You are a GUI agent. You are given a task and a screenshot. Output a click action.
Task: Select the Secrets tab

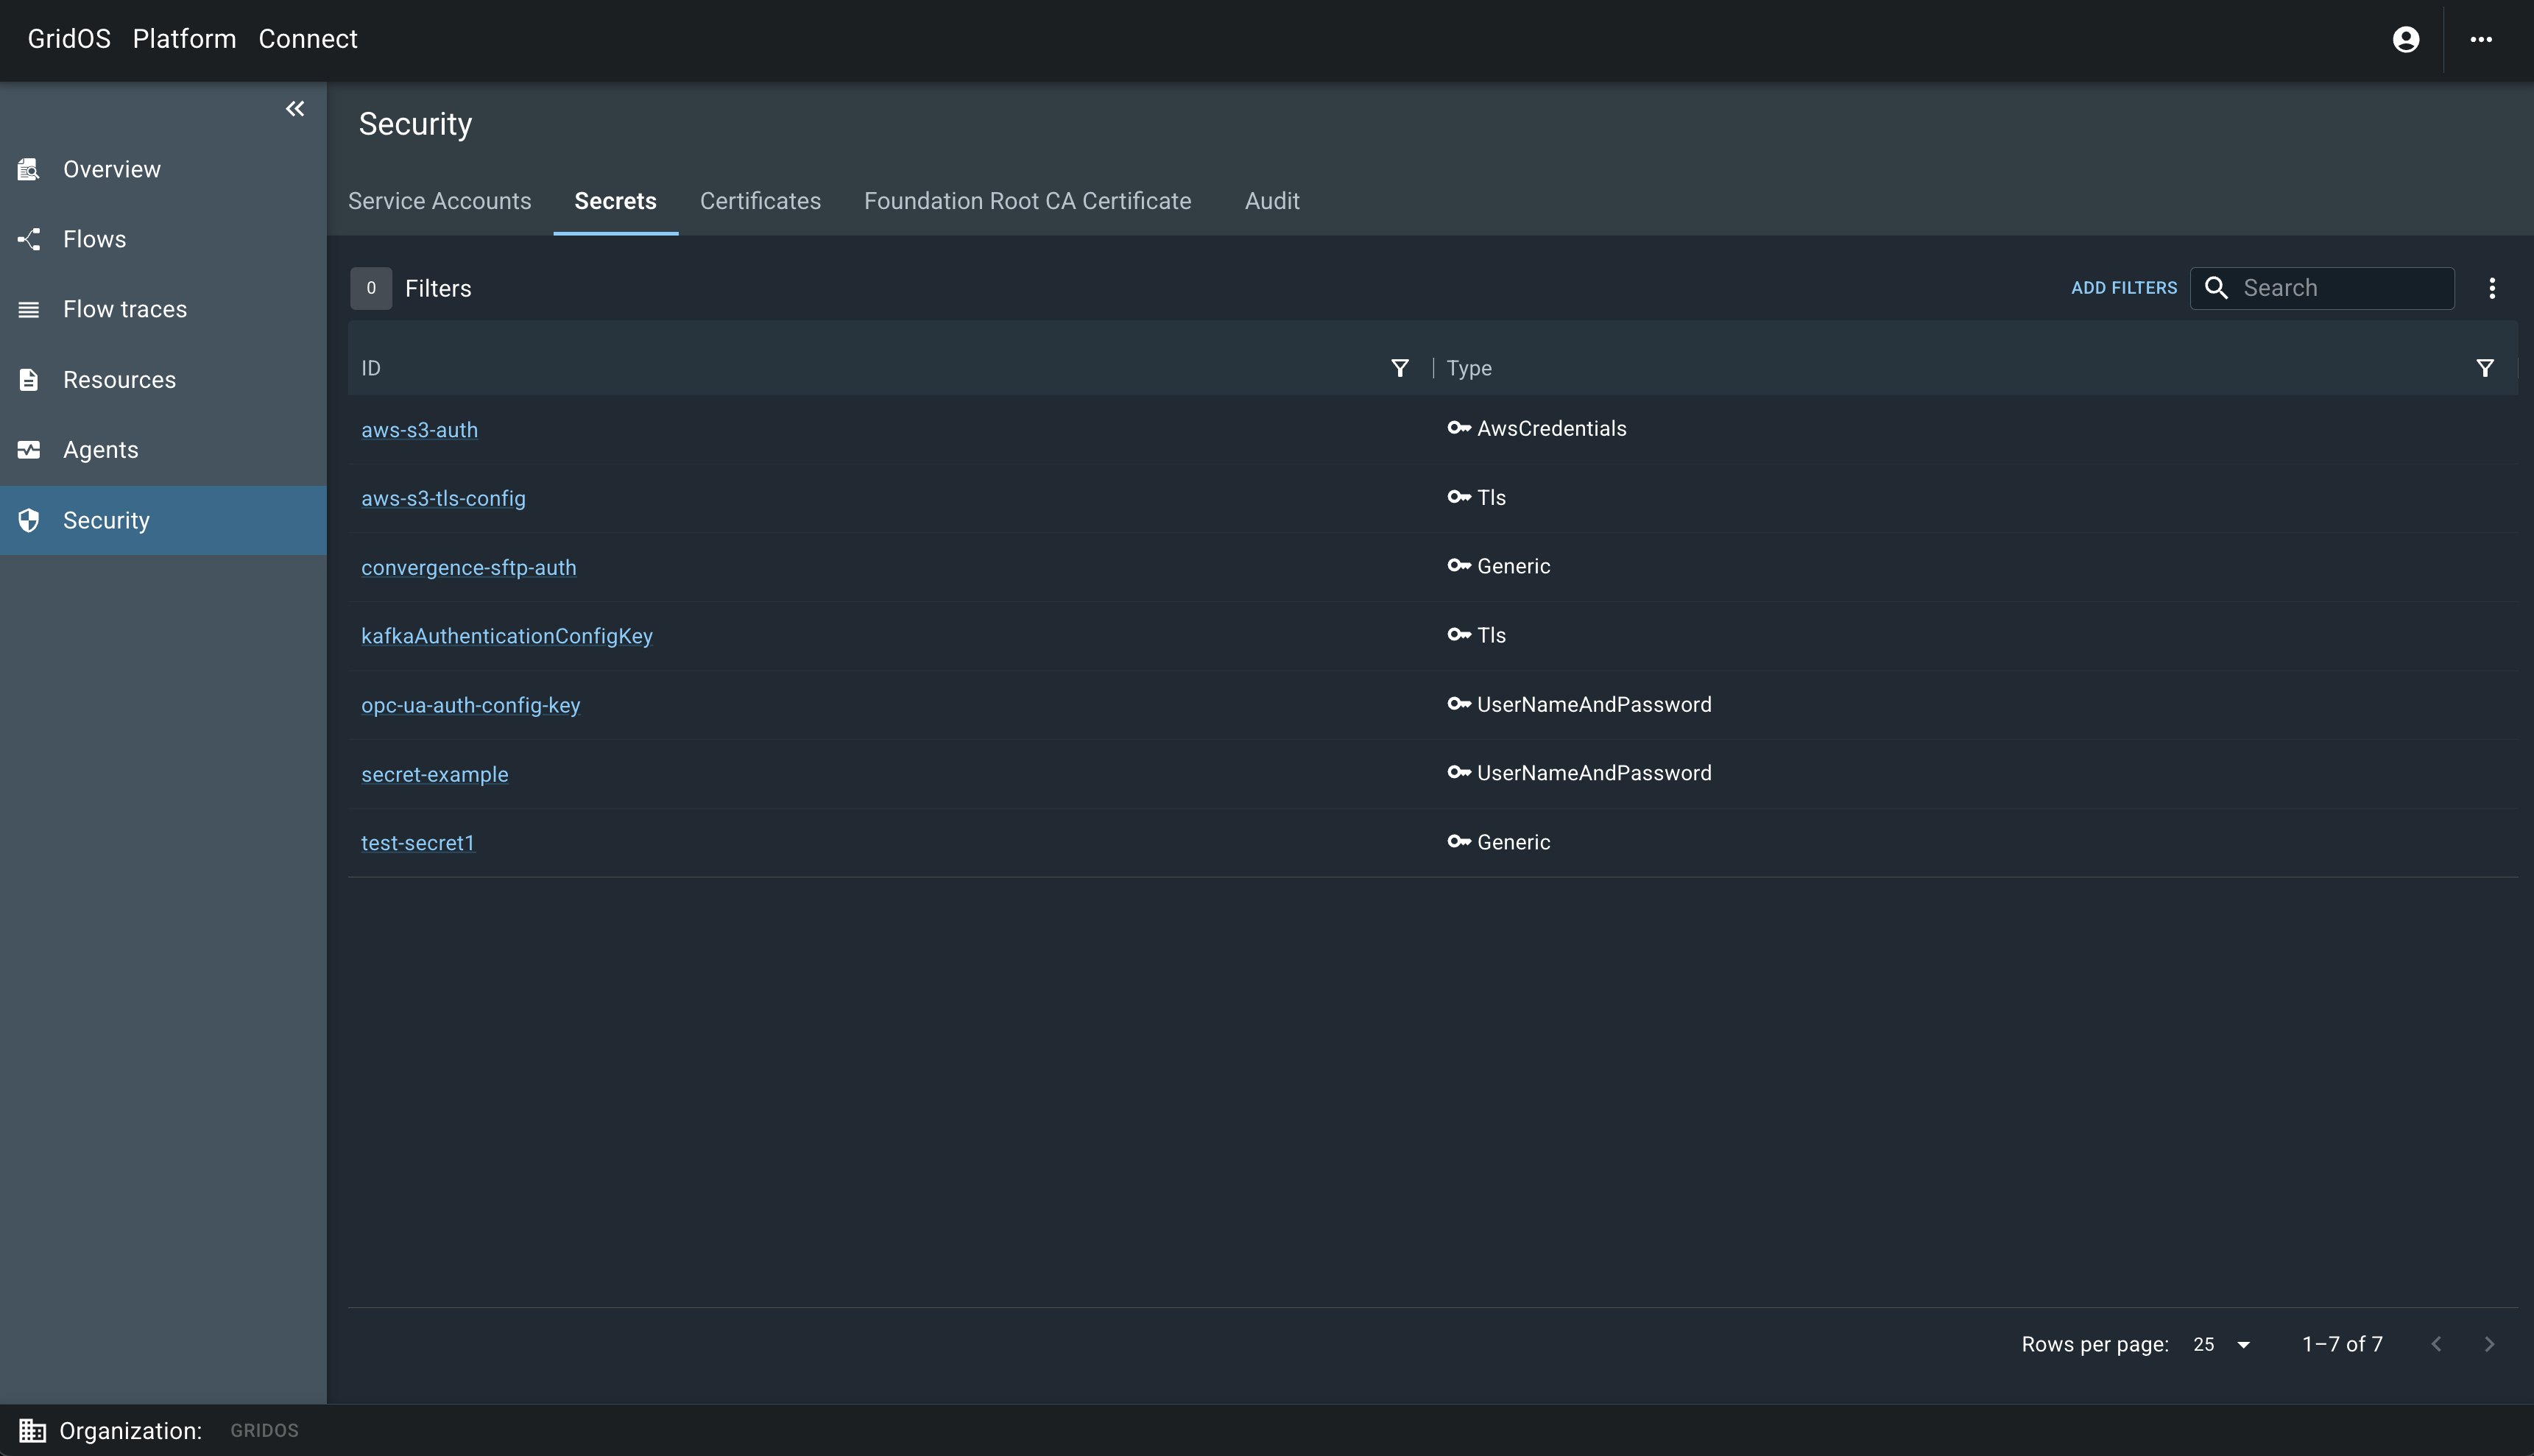pos(616,201)
